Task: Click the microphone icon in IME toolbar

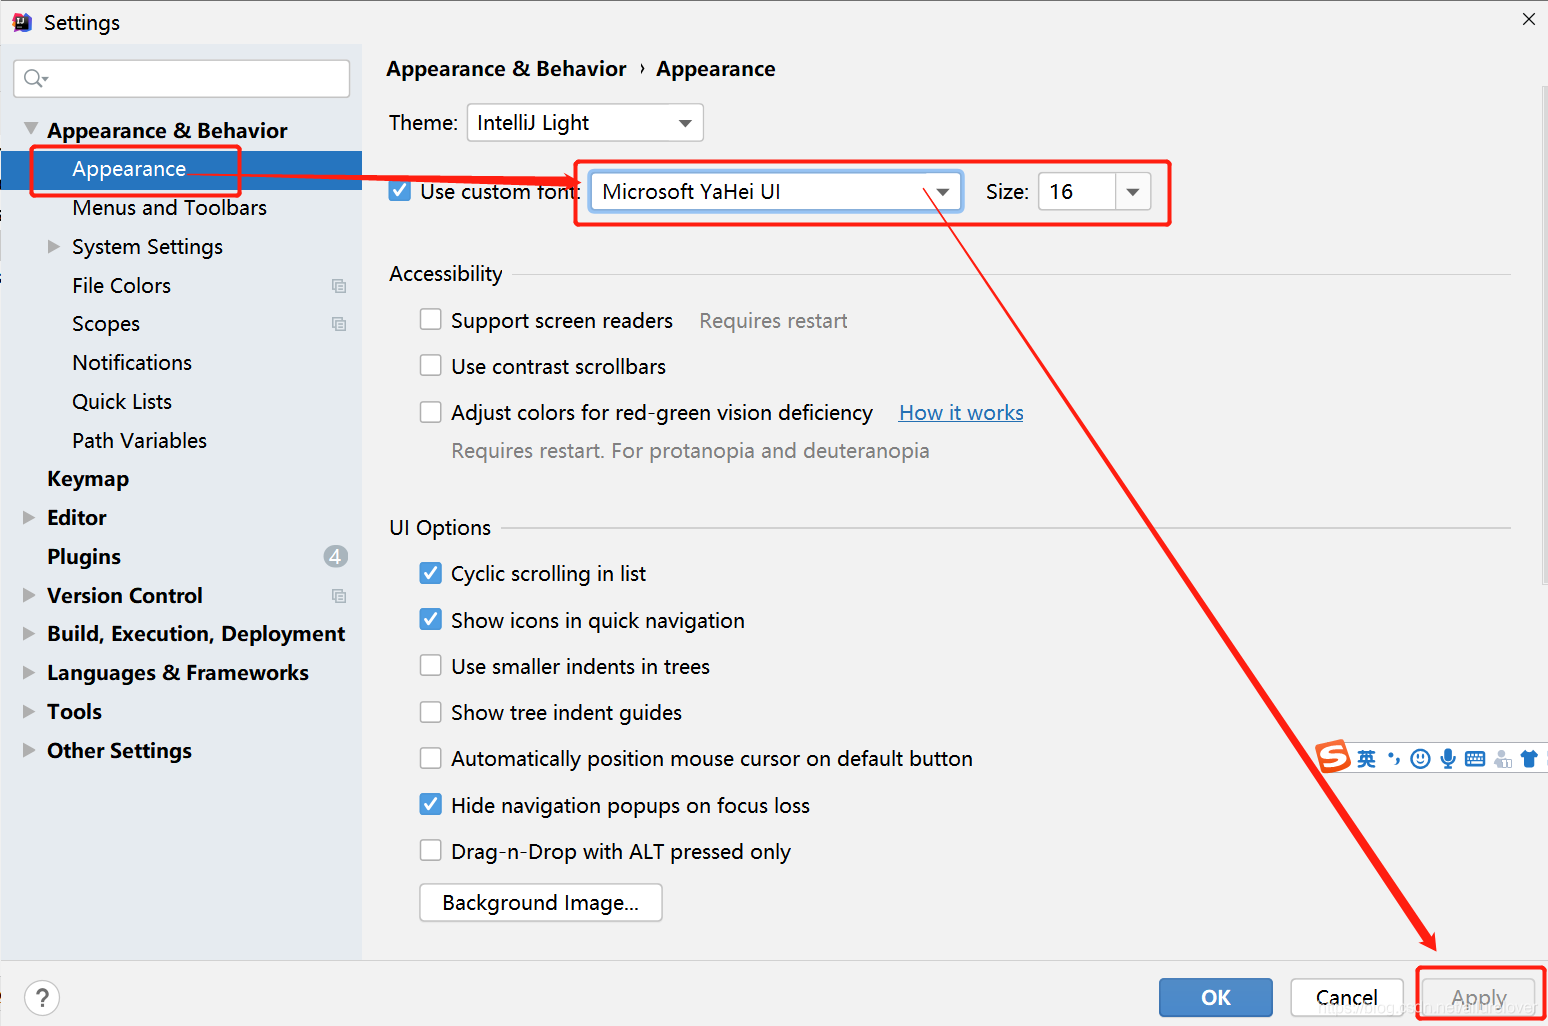Action: click(x=1447, y=759)
